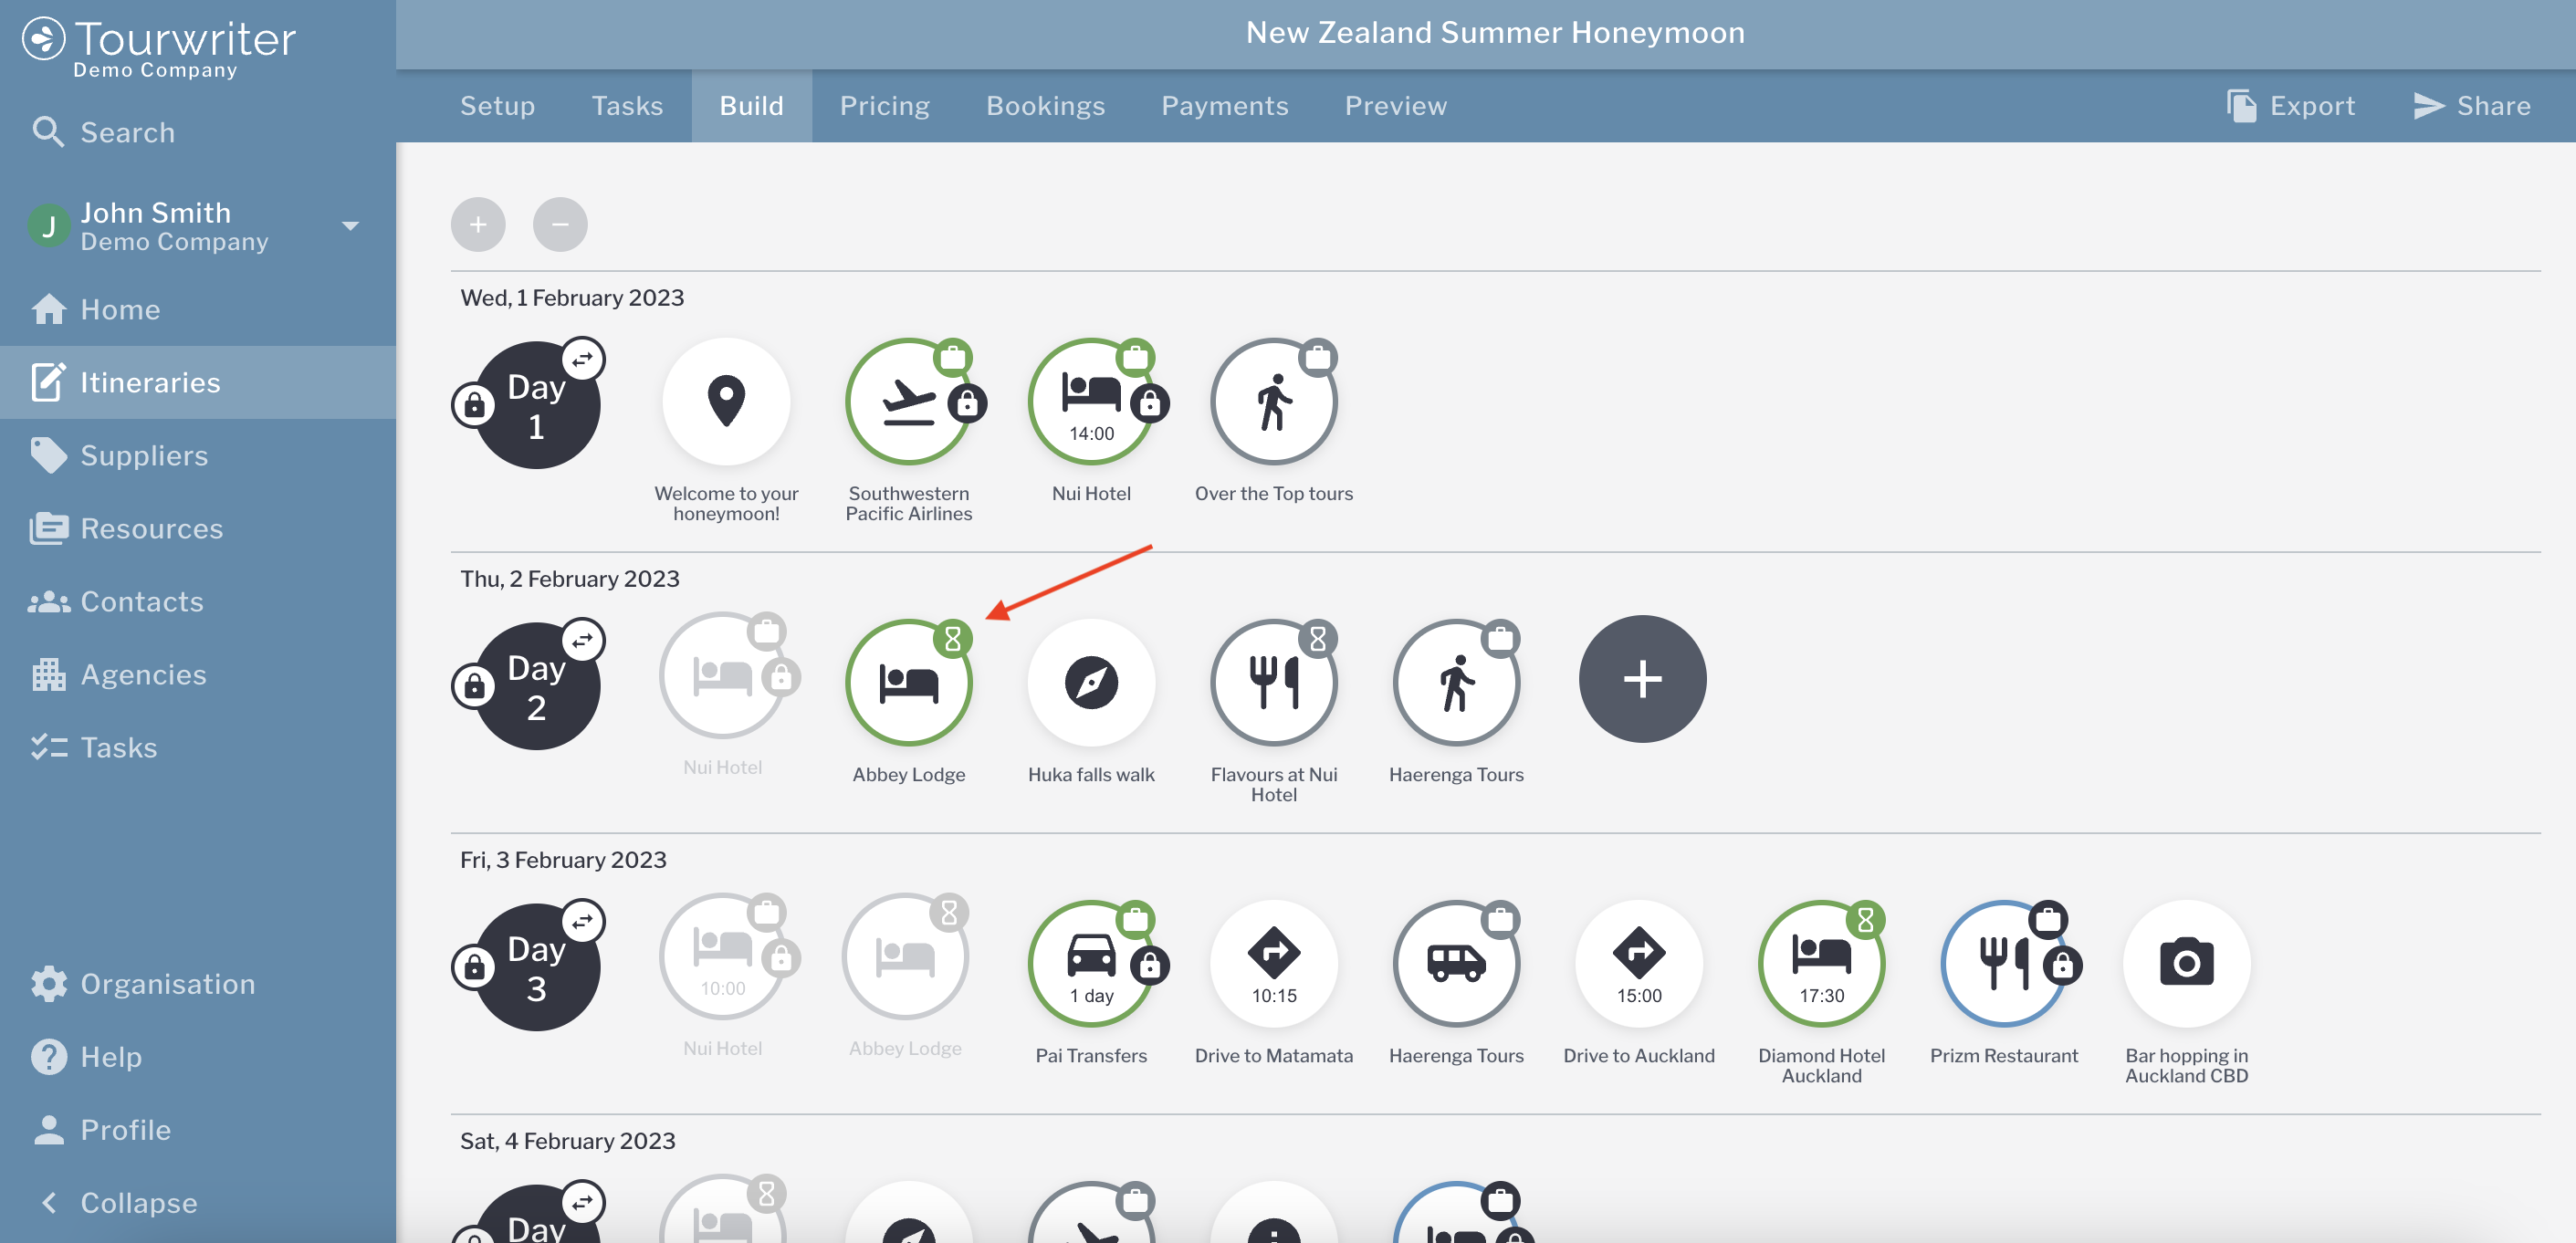Toggle the lock on Day 2
The height and width of the screenshot is (1243, 2576).
tap(474, 686)
